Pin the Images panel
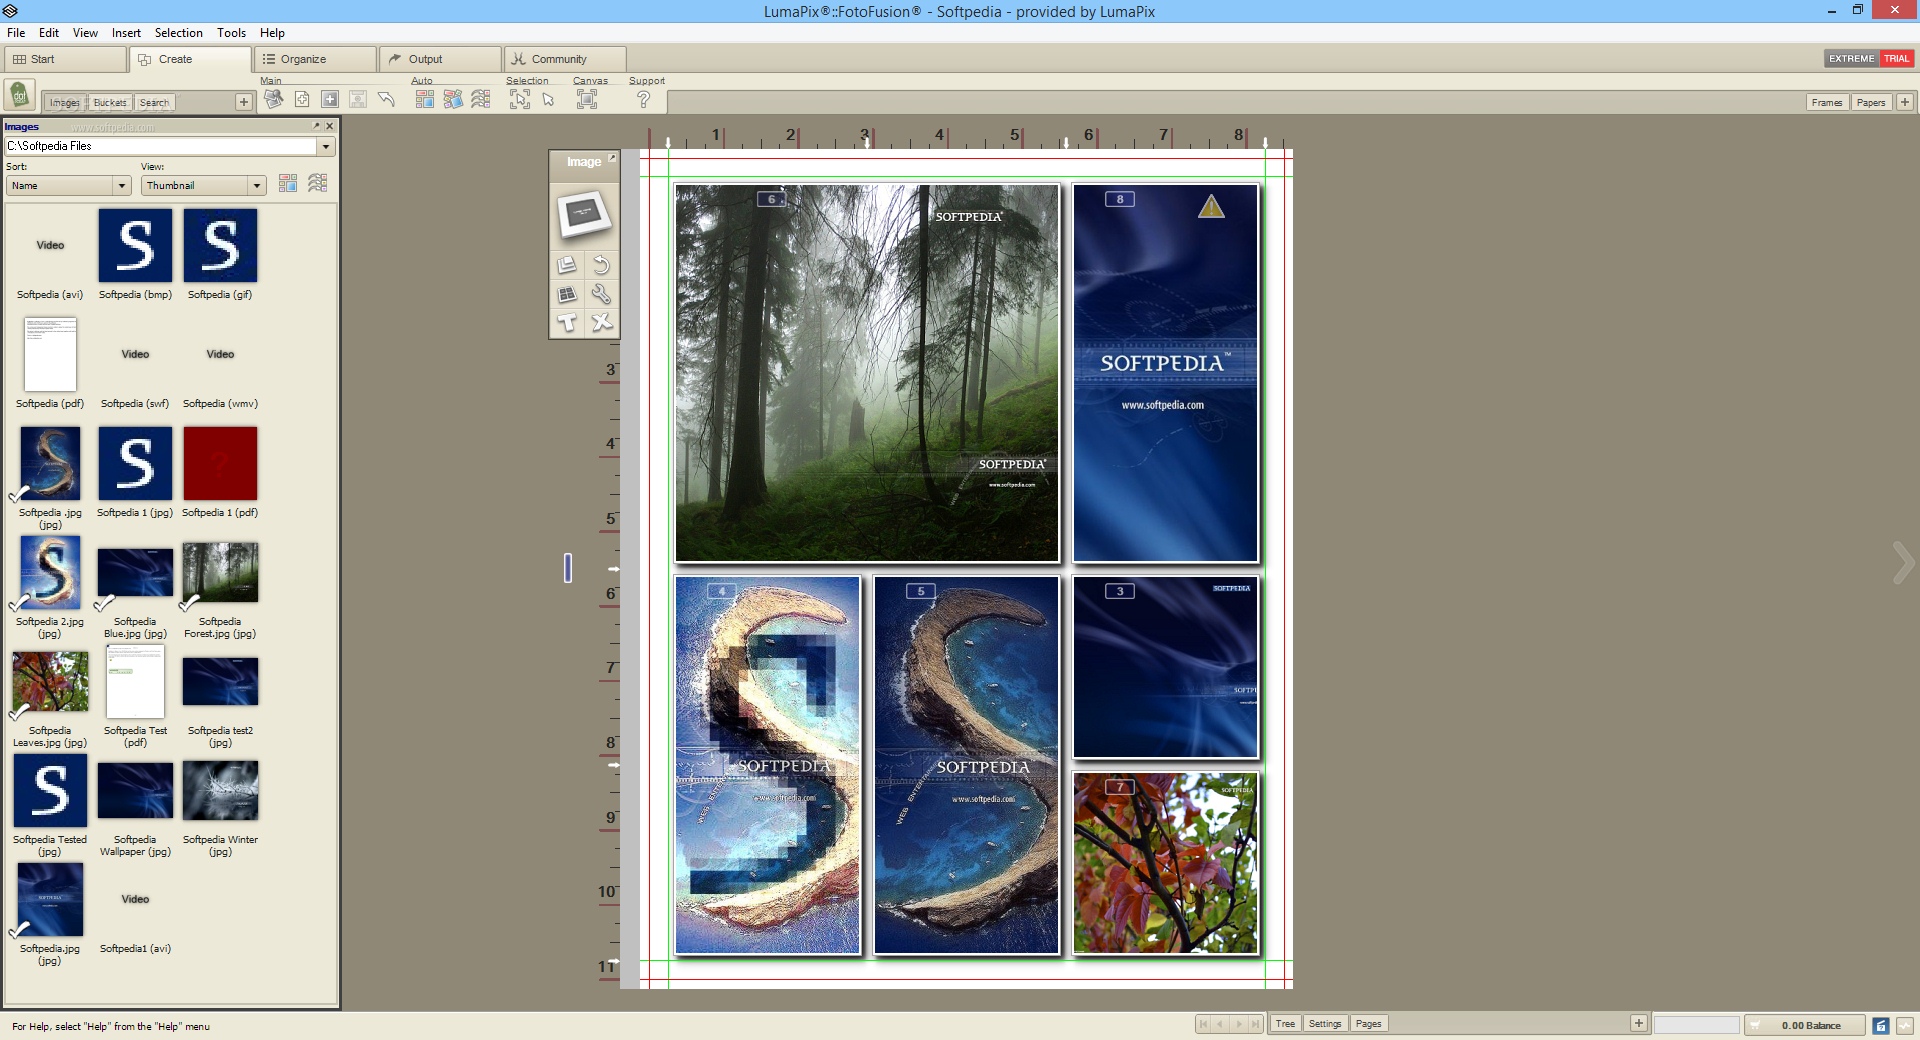Image resolution: width=1920 pixels, height=1040 pixels. (317, 126)
